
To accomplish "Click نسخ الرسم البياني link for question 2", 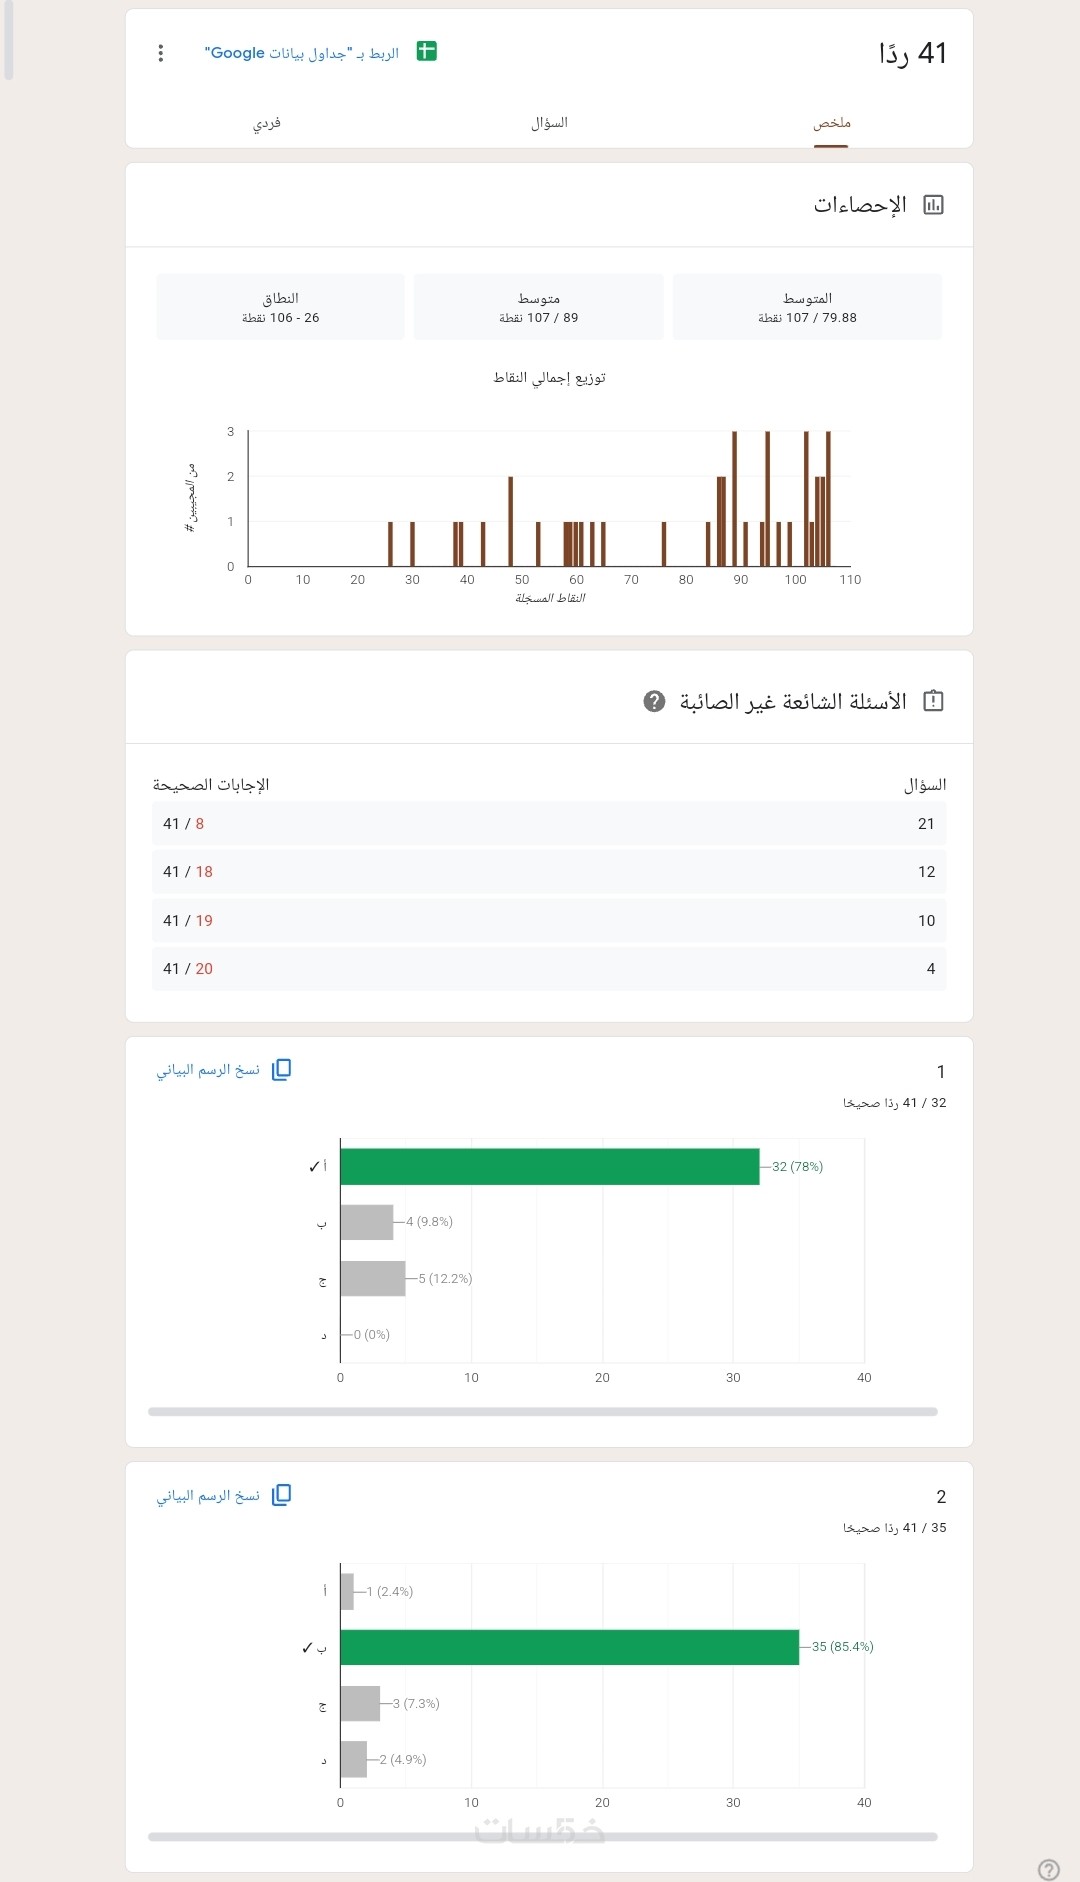I will [x=208, y=1495].
